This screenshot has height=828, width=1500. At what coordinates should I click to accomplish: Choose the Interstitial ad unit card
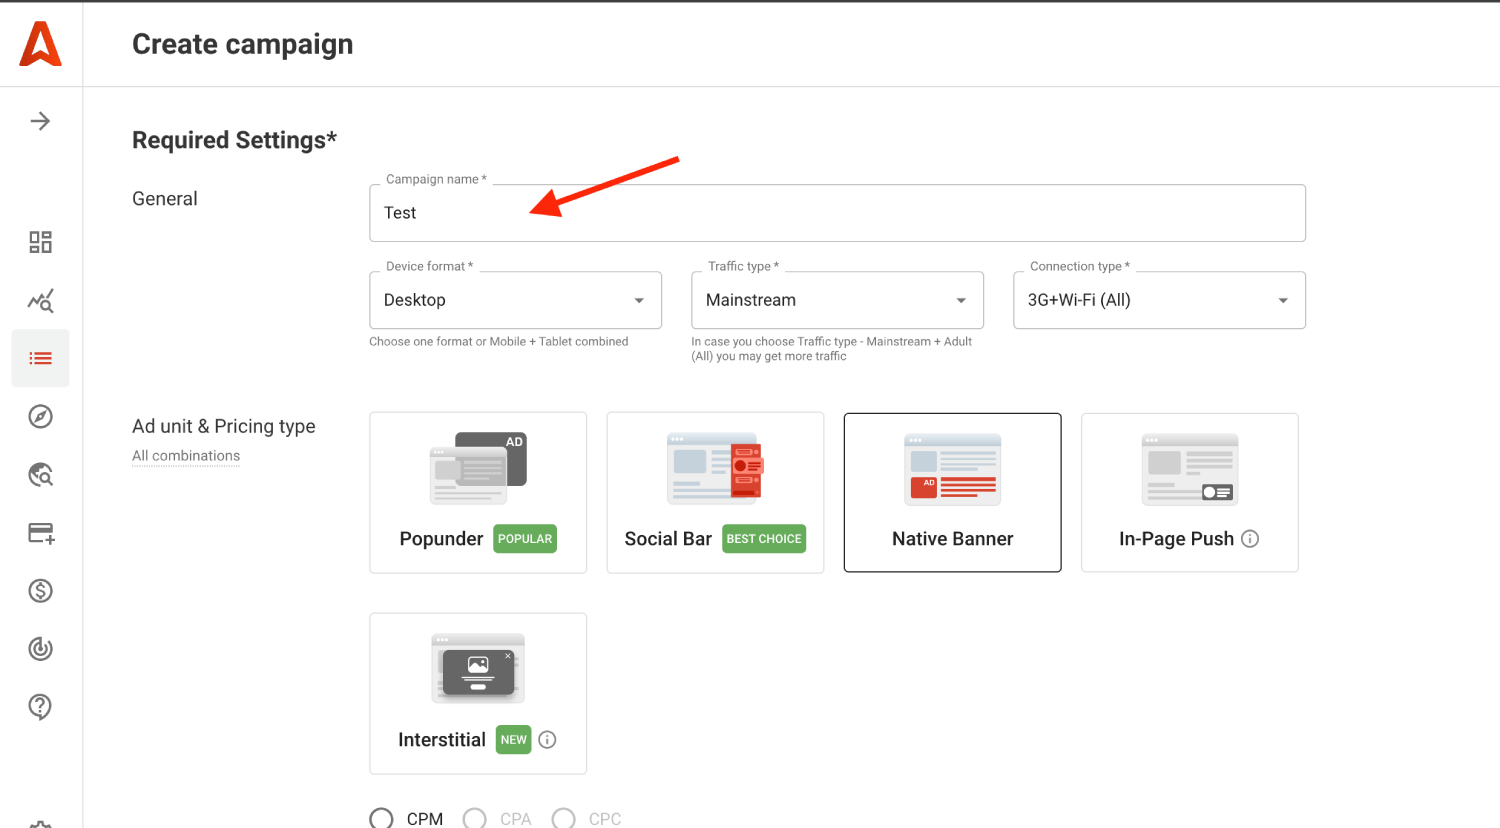(478, 694)
